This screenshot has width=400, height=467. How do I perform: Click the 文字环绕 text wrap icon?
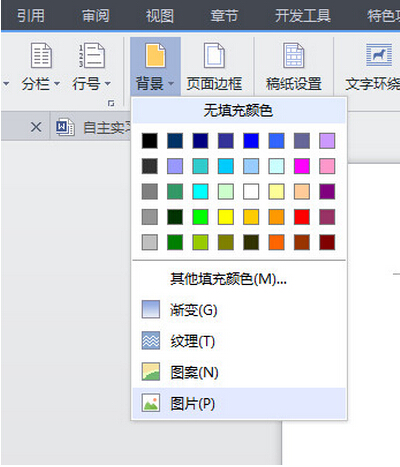[x=379, y=55]
